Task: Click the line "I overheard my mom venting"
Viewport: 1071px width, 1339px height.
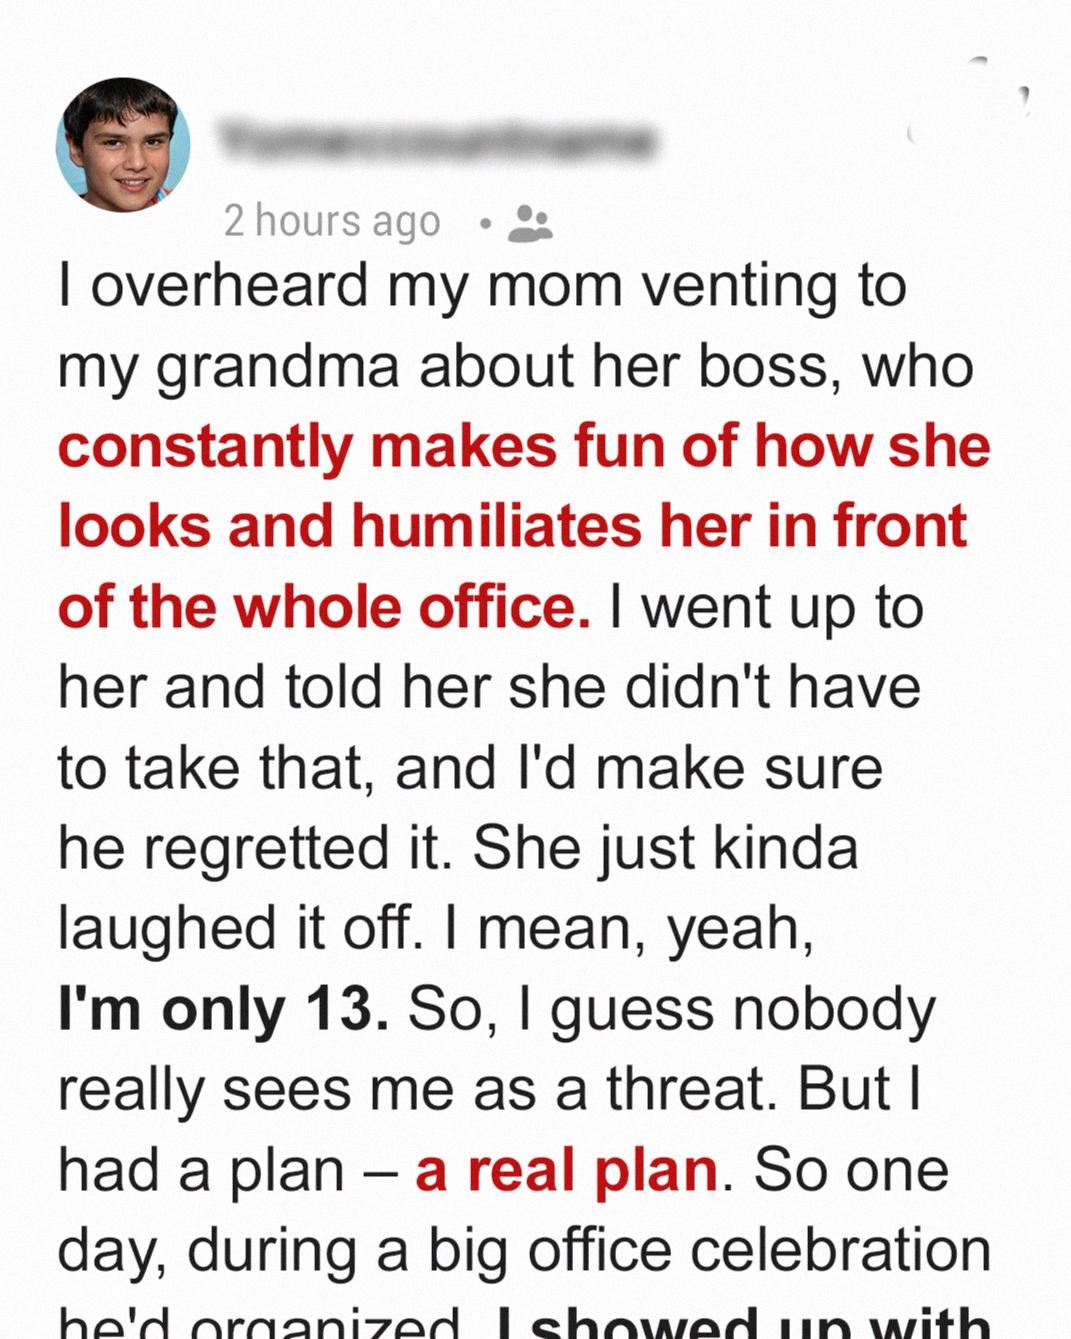Action: pos(482,285)
